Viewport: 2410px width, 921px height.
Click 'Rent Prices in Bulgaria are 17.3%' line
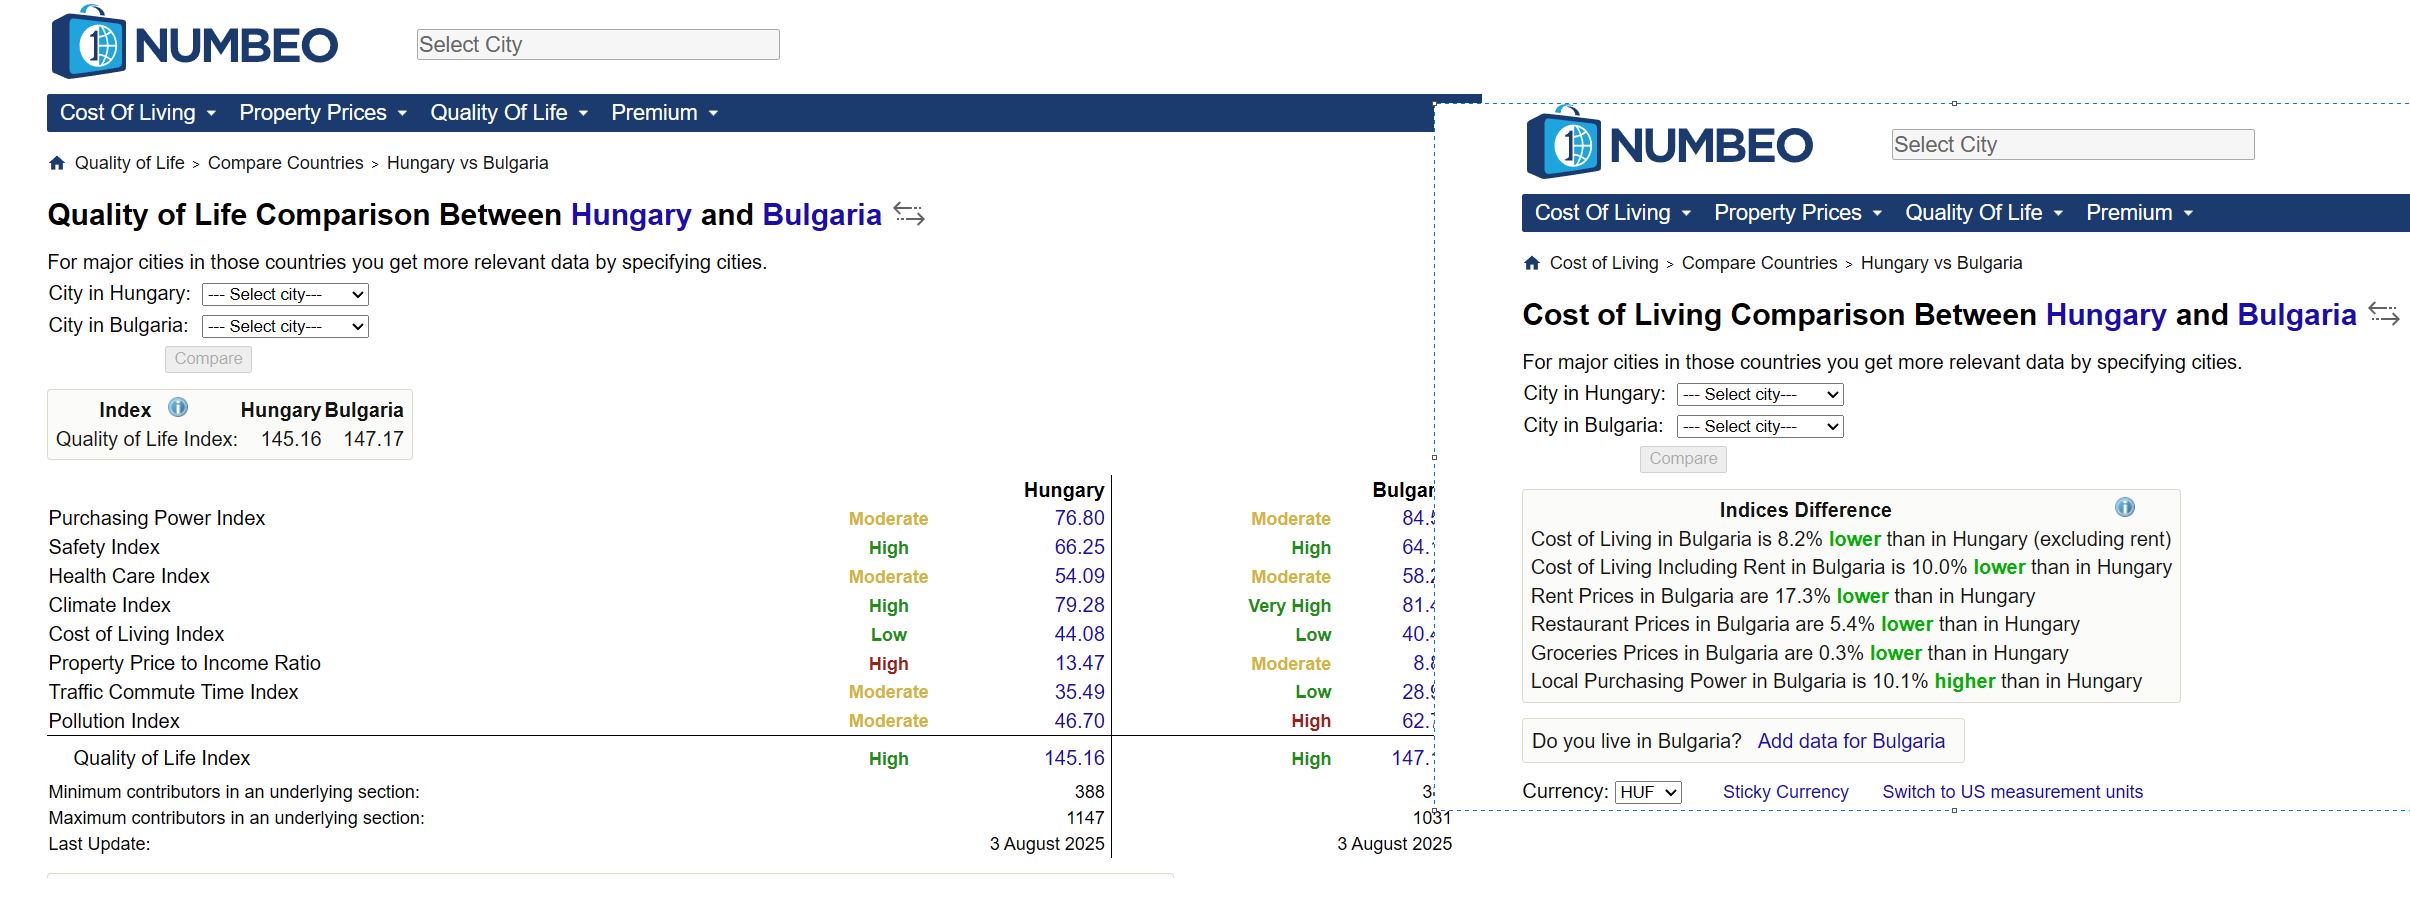(1782, 596)
